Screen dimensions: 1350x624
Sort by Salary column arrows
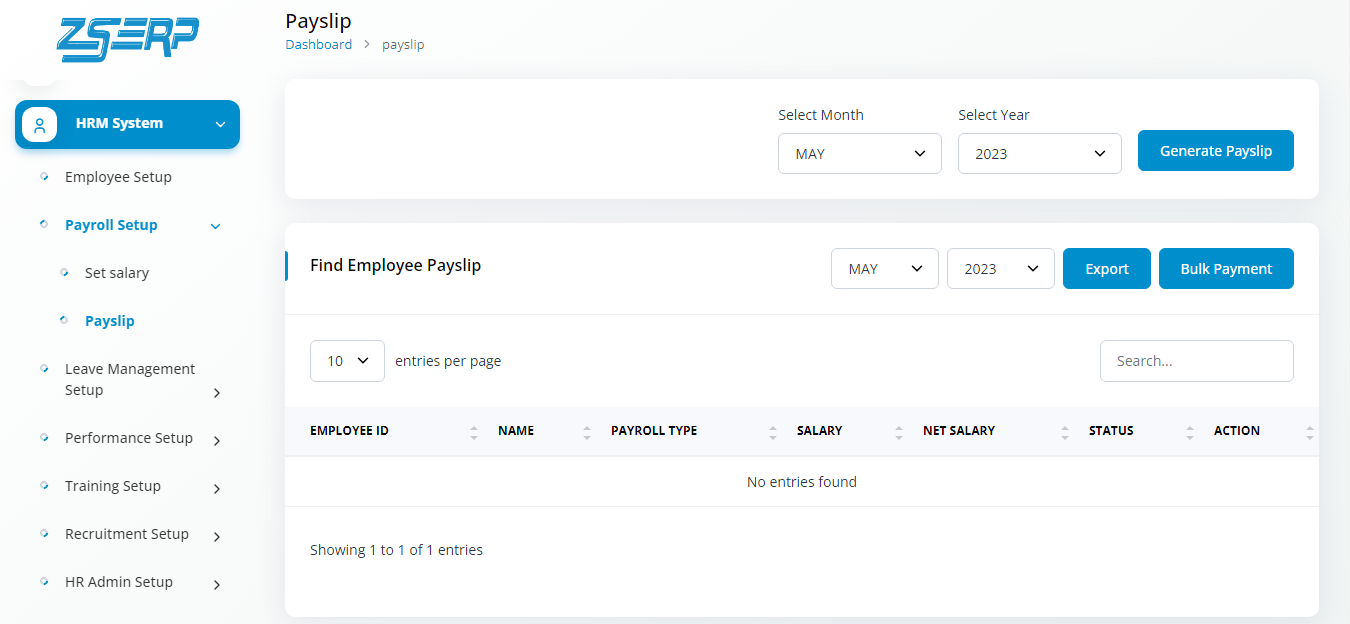(x=899, y=432)
